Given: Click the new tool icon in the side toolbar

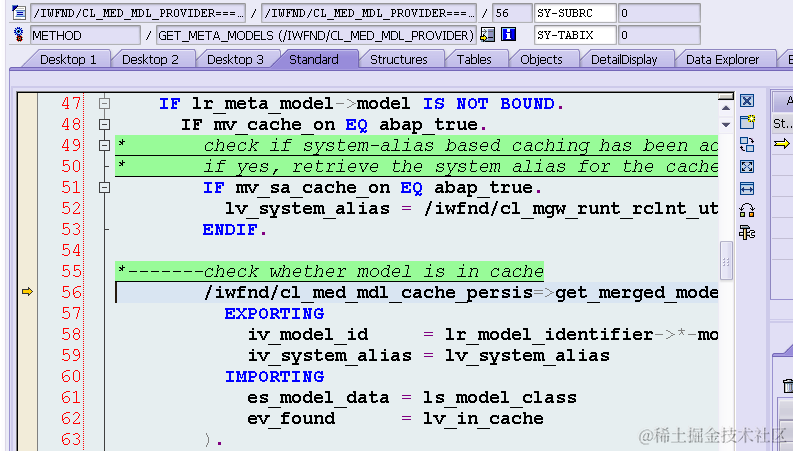Looking at the screenshot, I should (747, 122).
